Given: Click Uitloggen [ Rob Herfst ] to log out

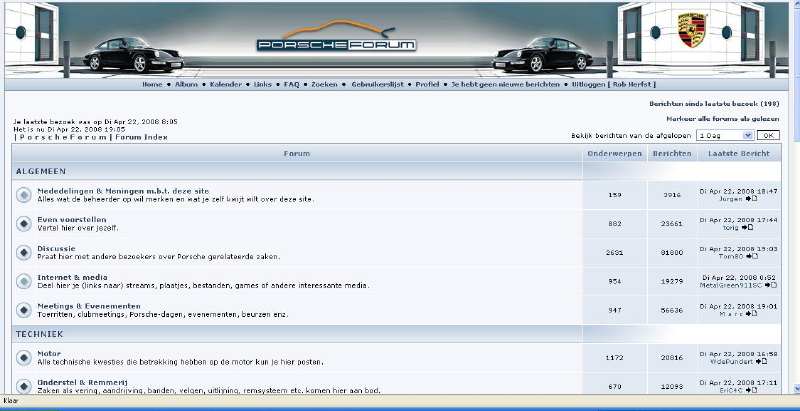Looking at the screenshot, I should pos(614,85).
